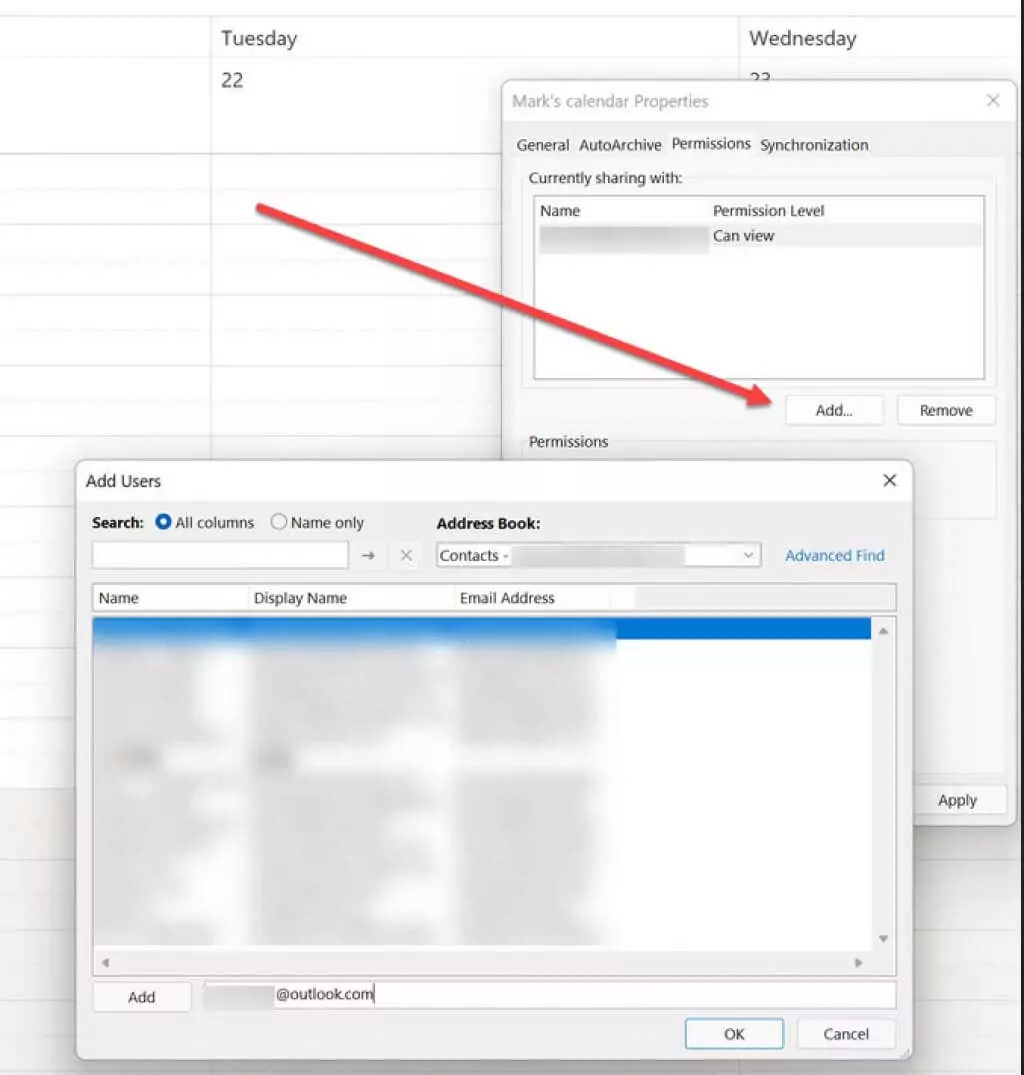Select the Name only radio button
1024x1075 pixels.
coord(279,522)
